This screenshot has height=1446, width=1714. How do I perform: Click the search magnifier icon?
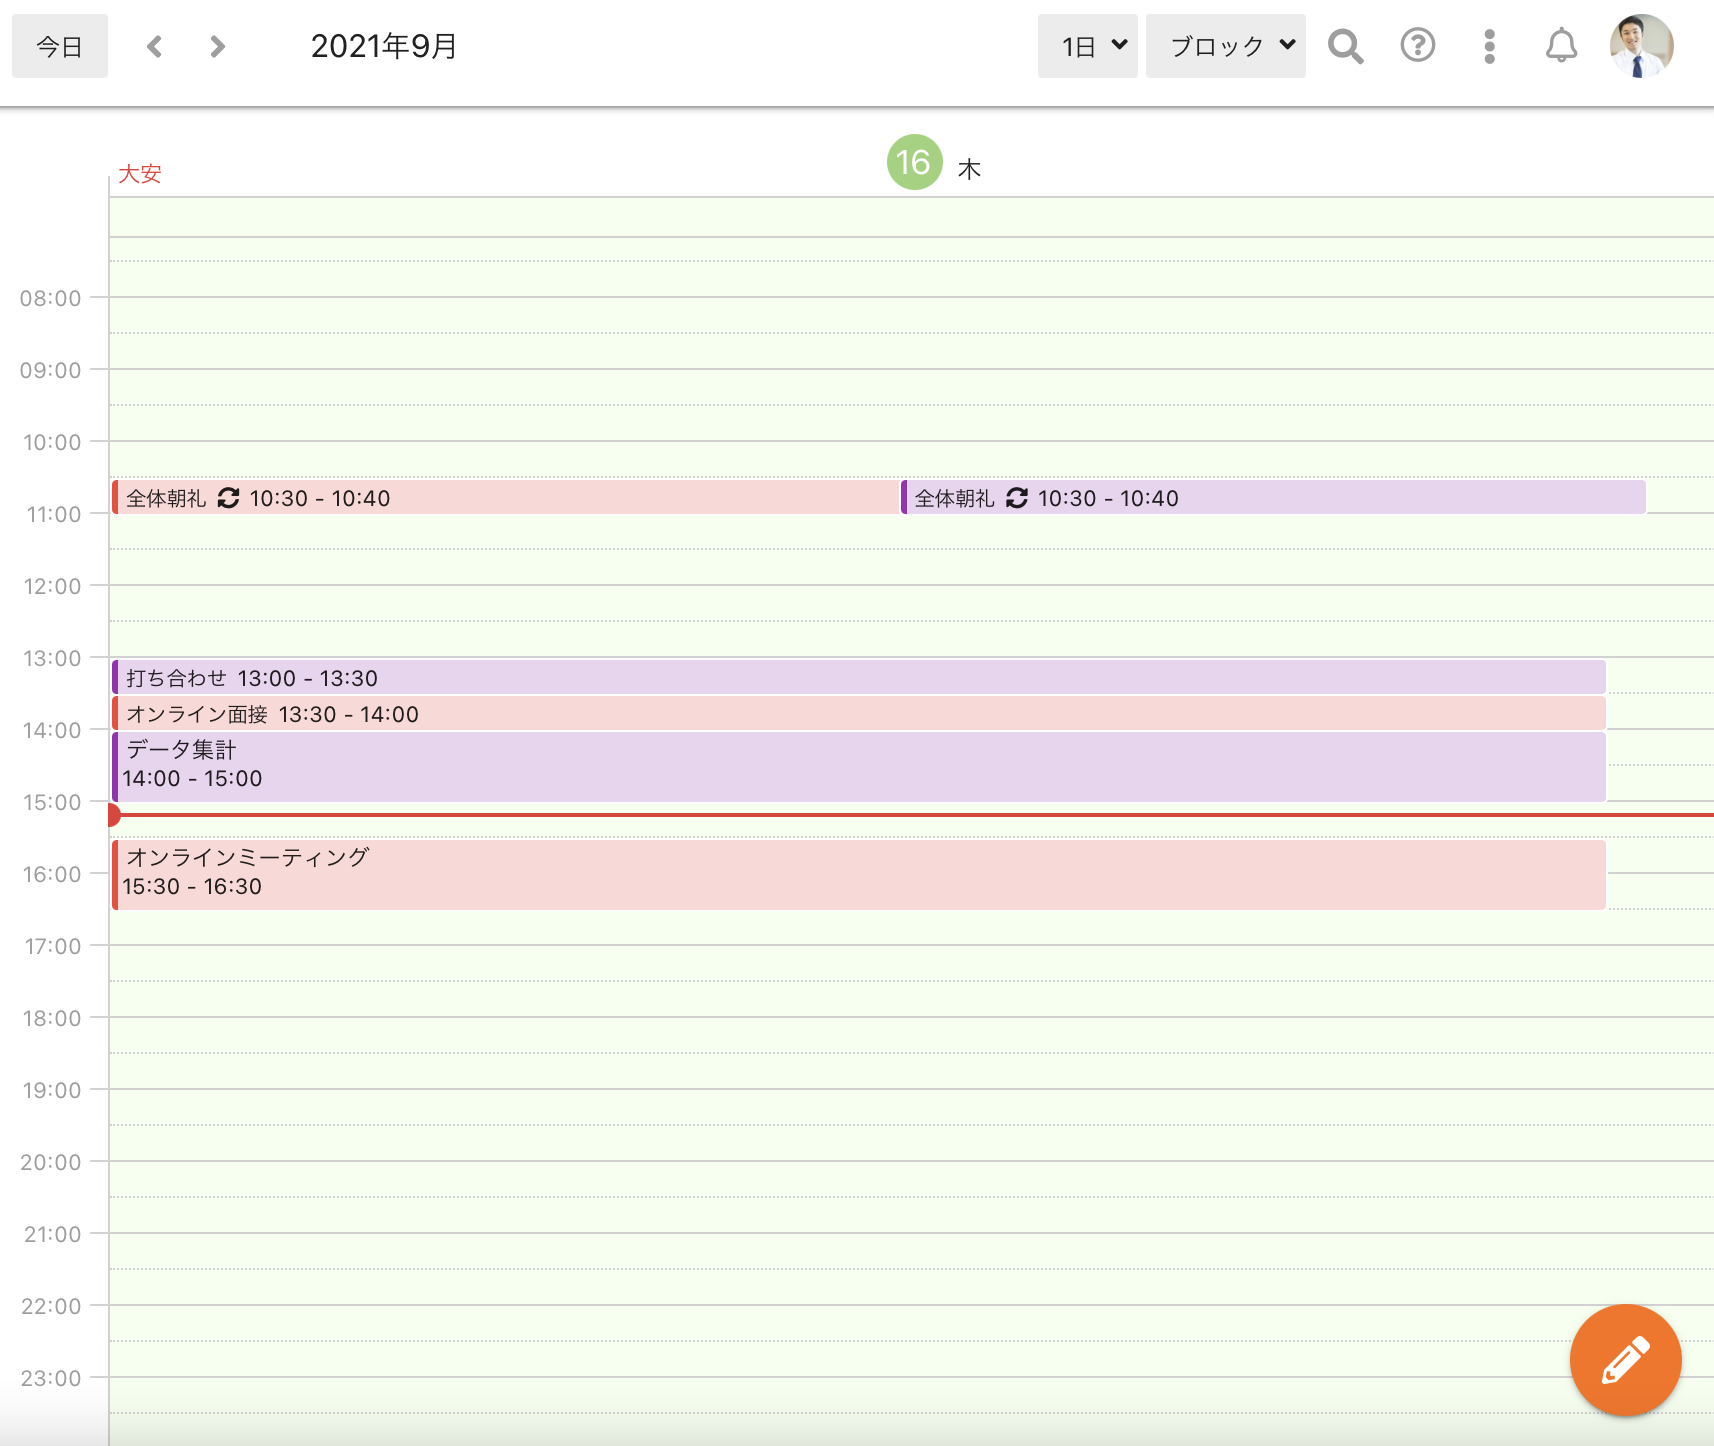1345,46
